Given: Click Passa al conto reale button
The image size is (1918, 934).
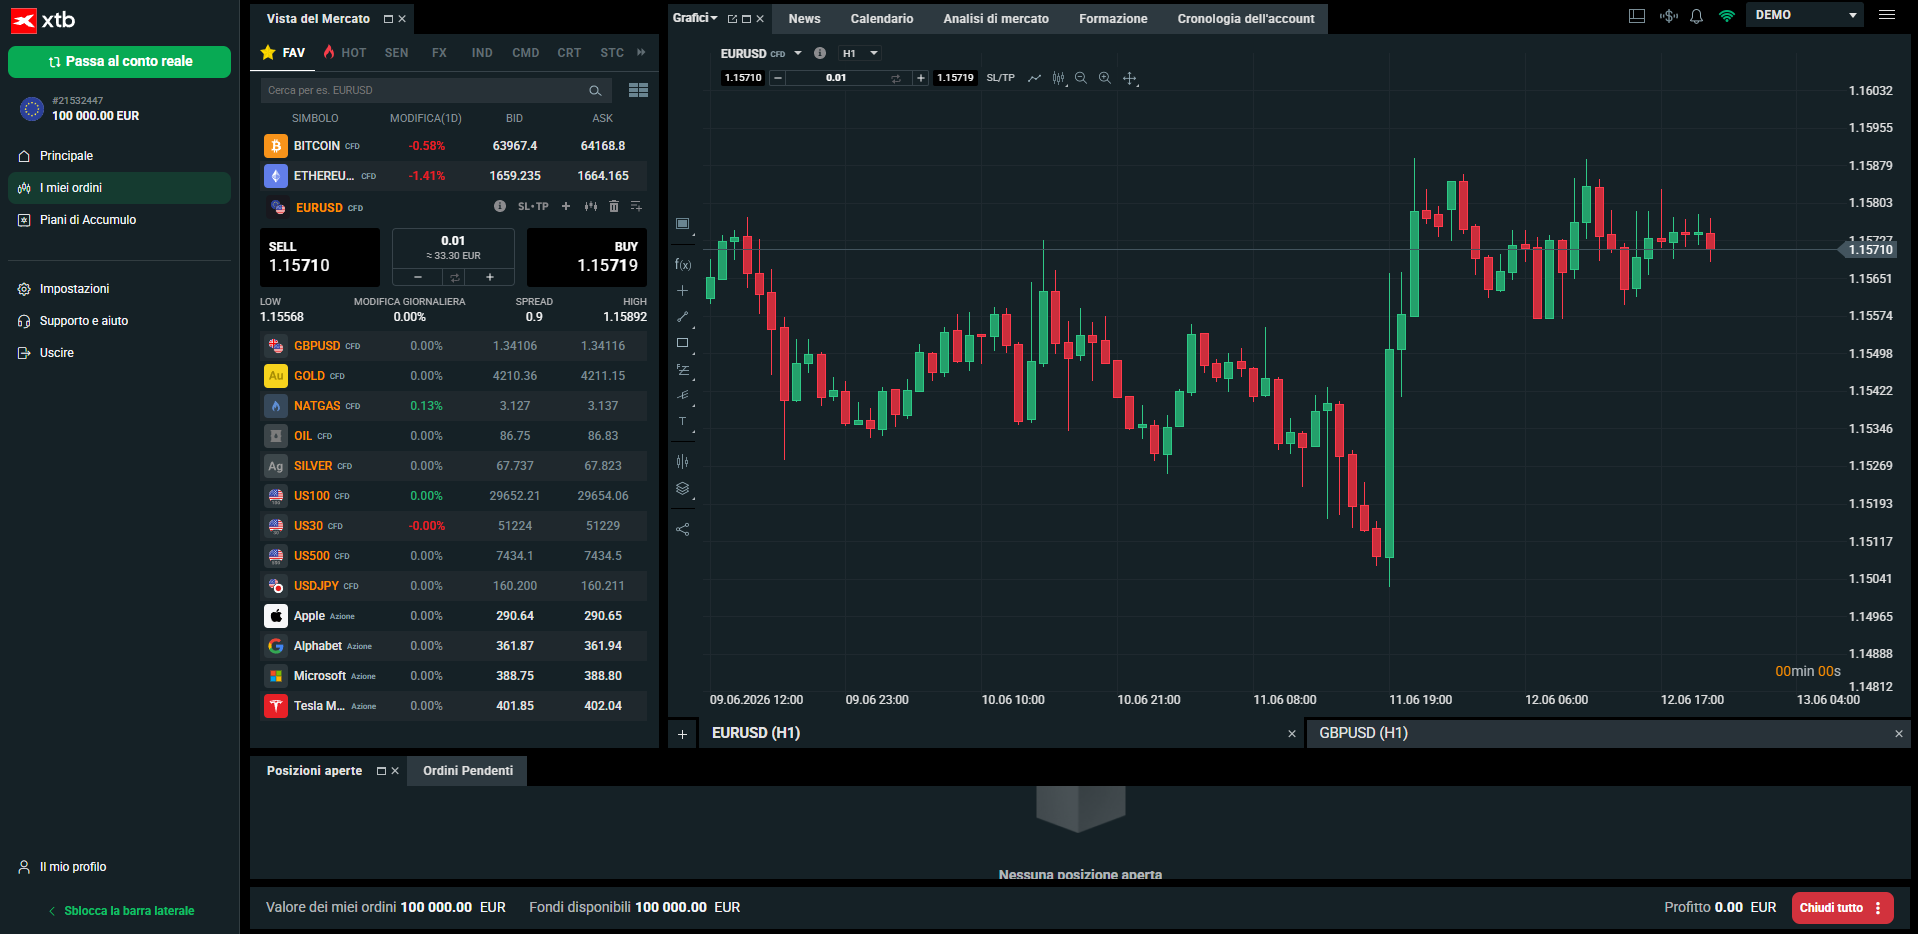Looking at the screenshot, I should tap(120, 61).
